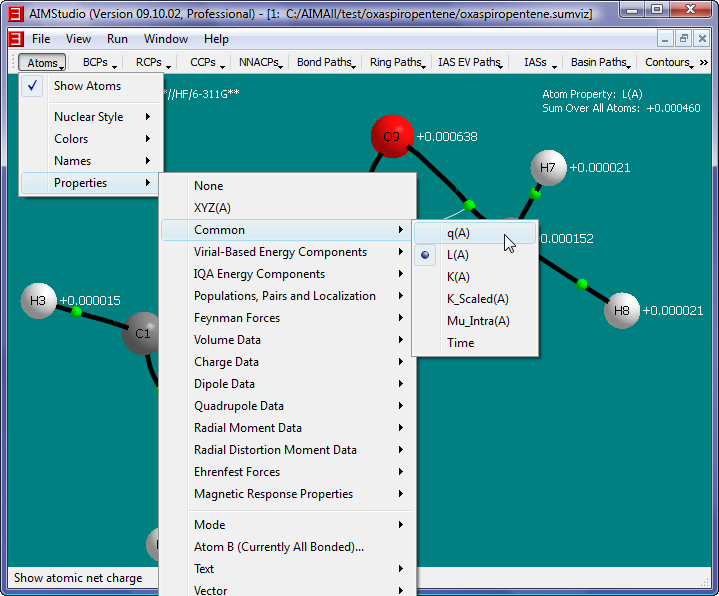The image size is (719, 596).
Task: Click the toolbar overflow chevron after Contours
Action: 703,63
